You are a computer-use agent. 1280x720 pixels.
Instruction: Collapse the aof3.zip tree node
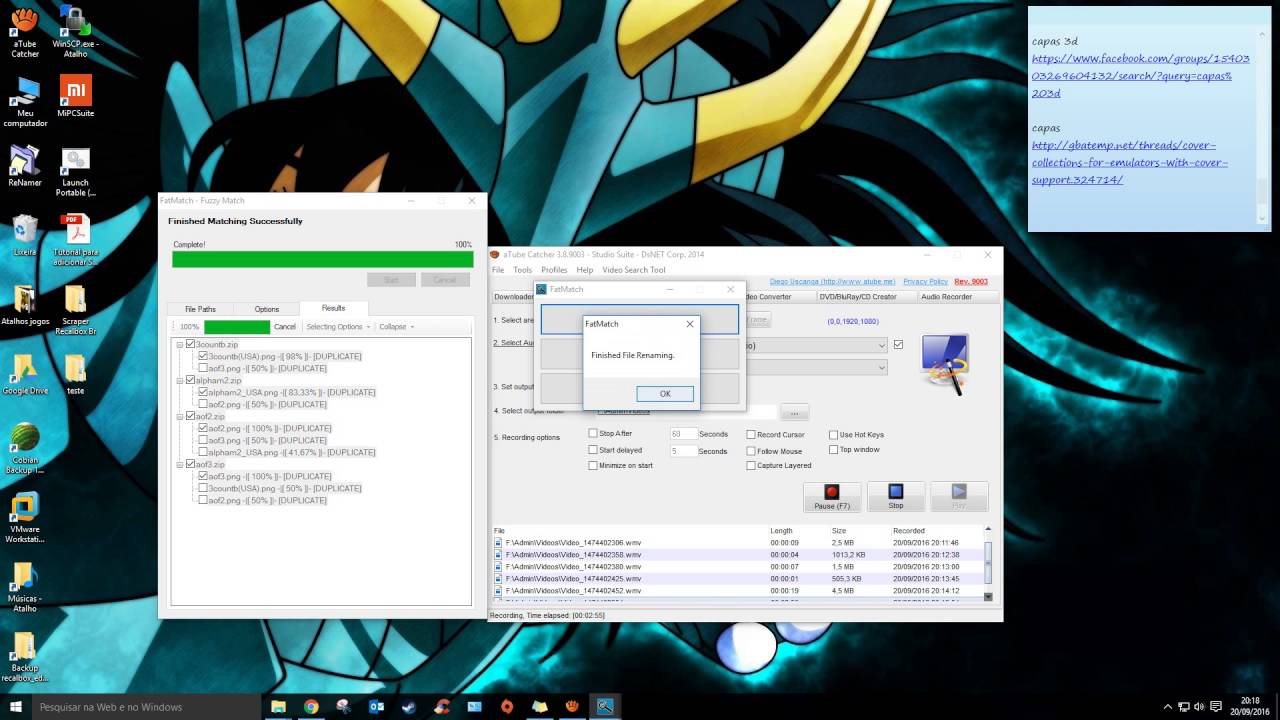180,464
